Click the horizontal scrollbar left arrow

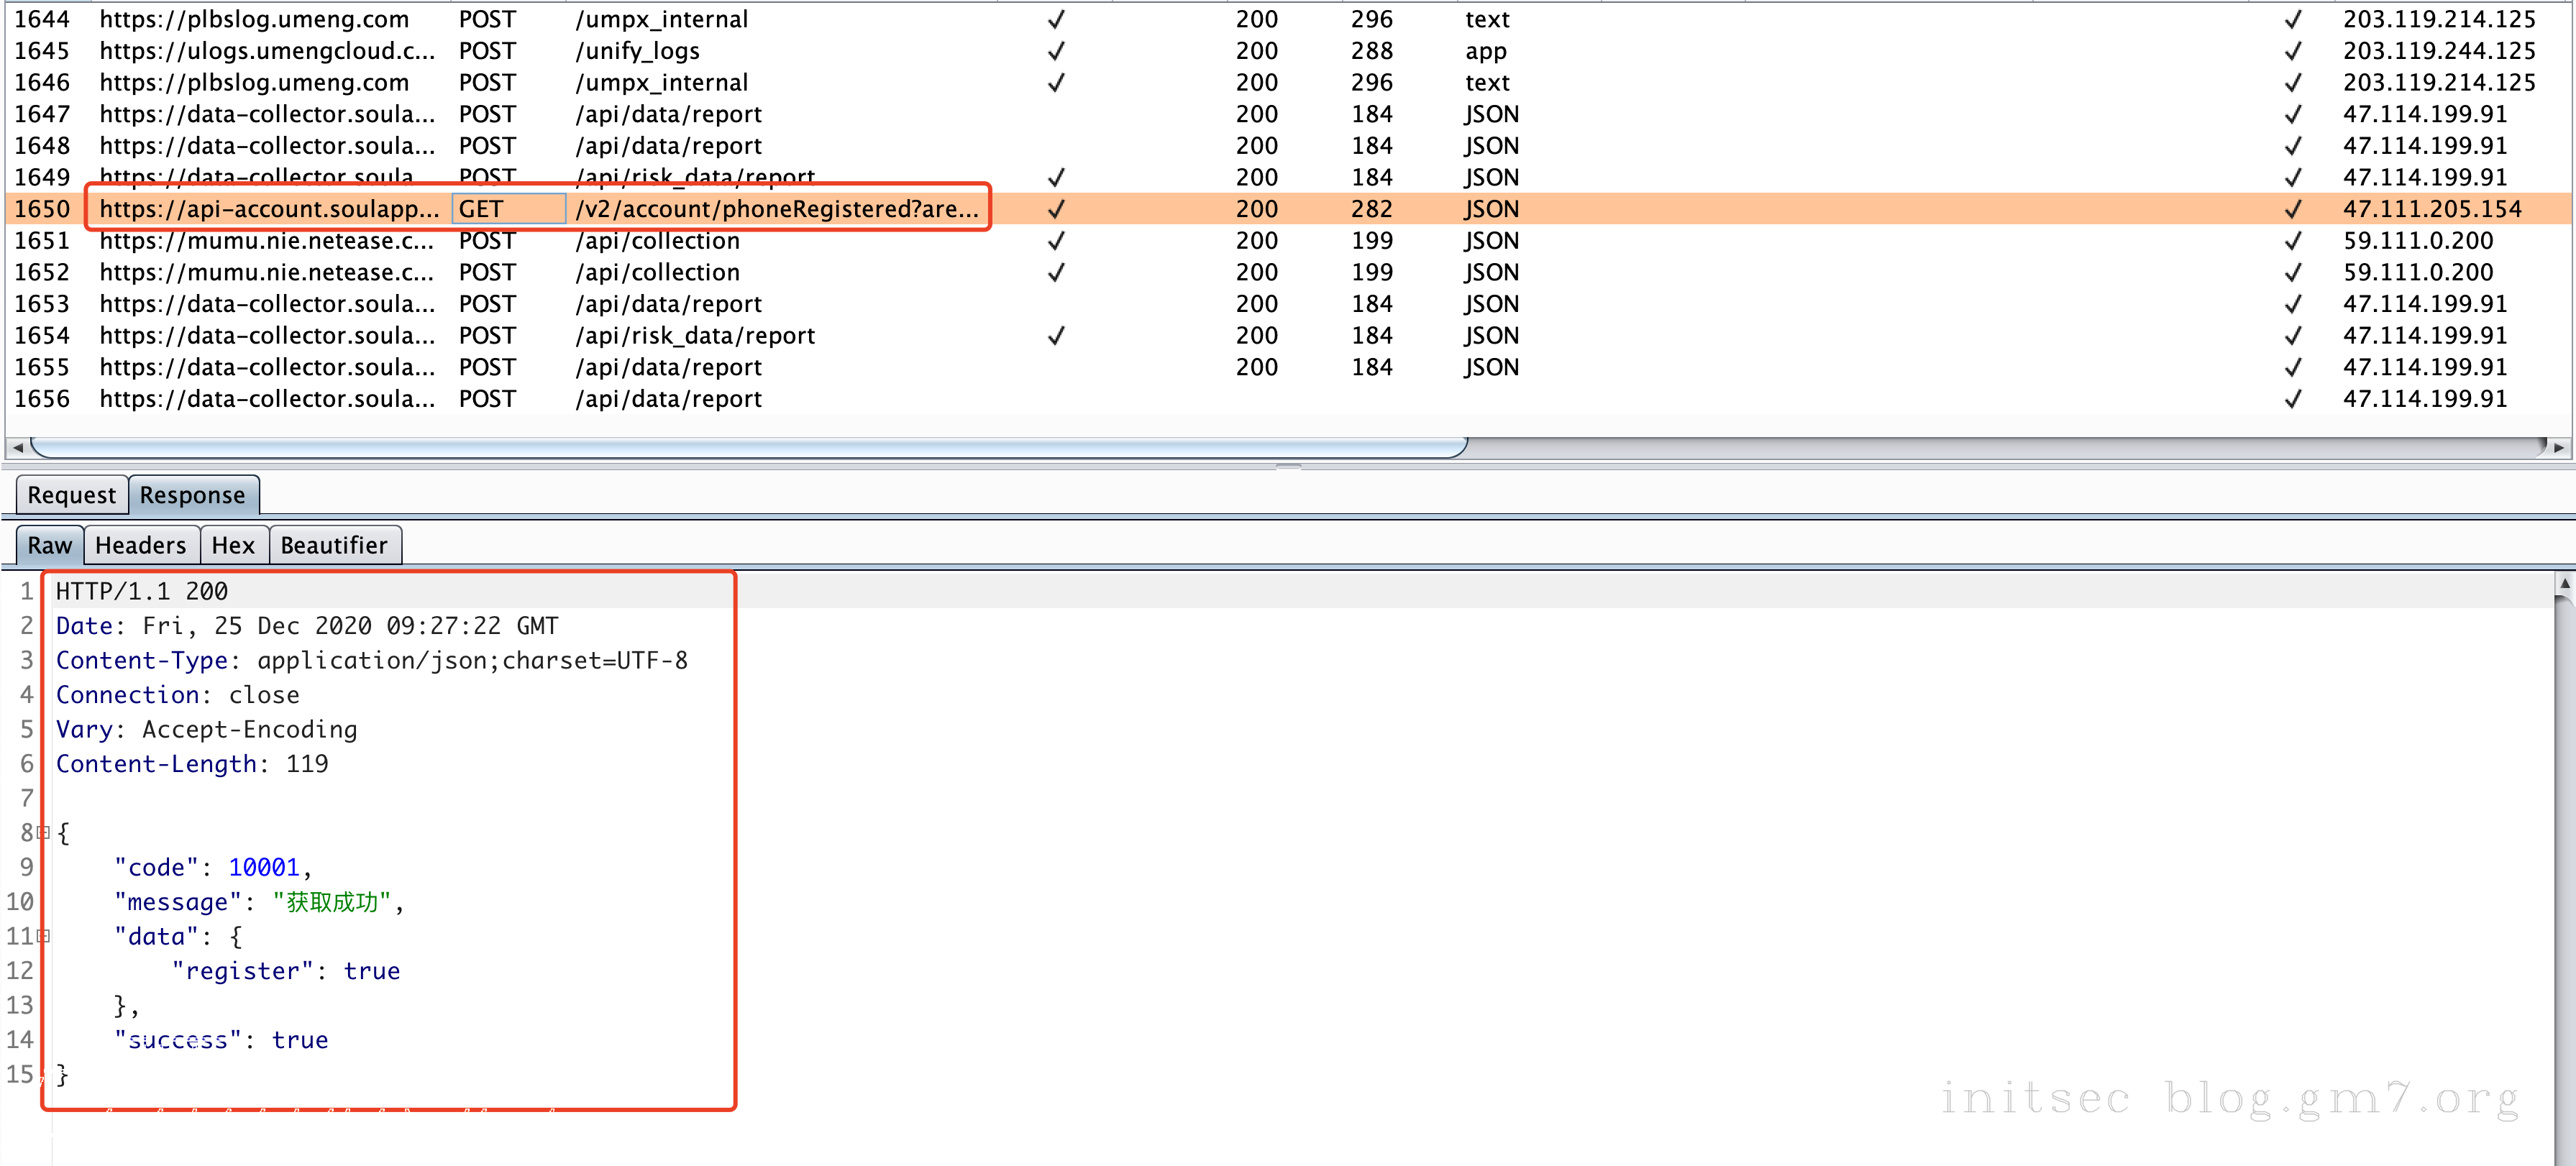click(x=17, y=447)
